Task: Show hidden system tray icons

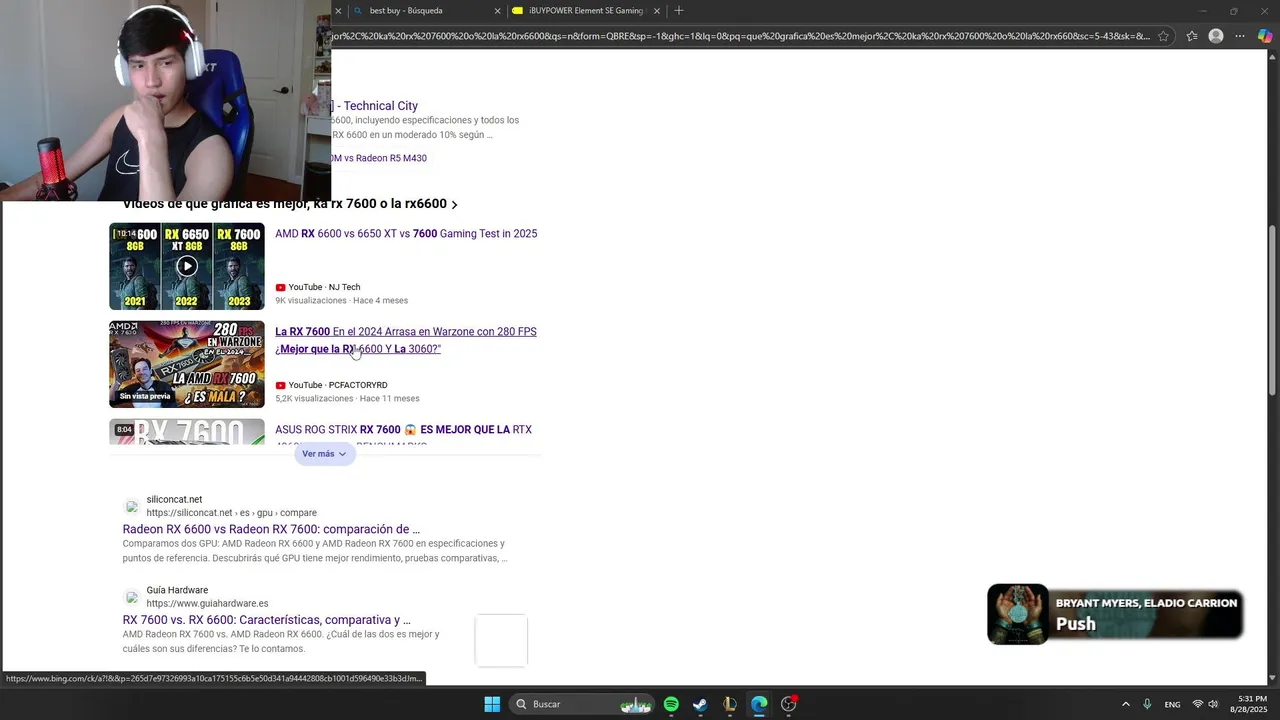Action: (1125, 704)
